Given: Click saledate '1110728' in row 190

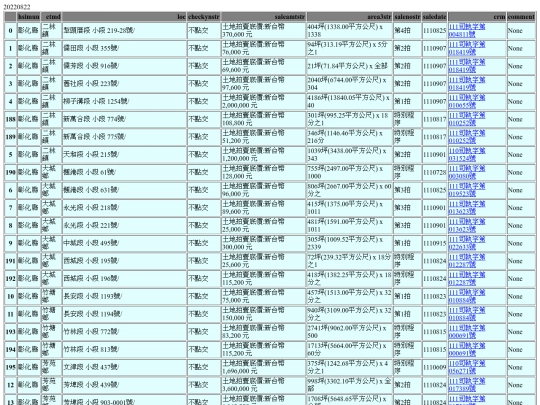Looking at the screenshot, I should (434, 172).
